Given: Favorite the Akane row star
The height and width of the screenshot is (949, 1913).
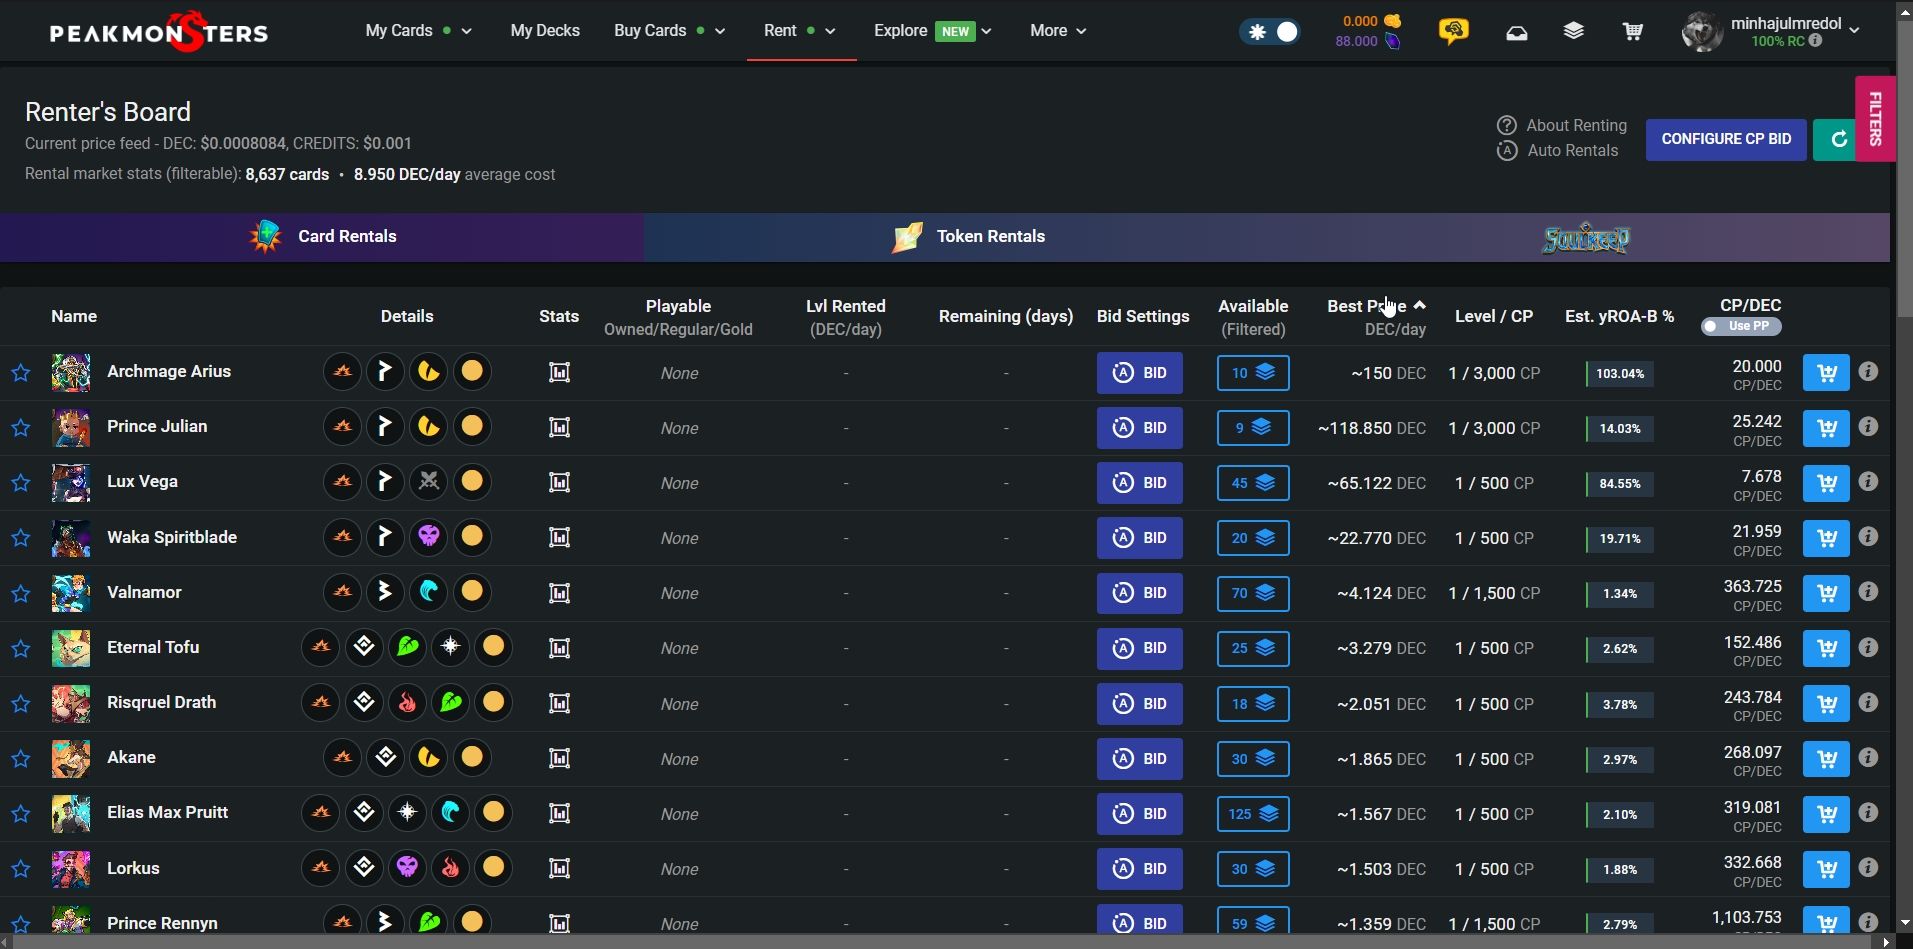Looking at the screenshot, I should point(21,759).
